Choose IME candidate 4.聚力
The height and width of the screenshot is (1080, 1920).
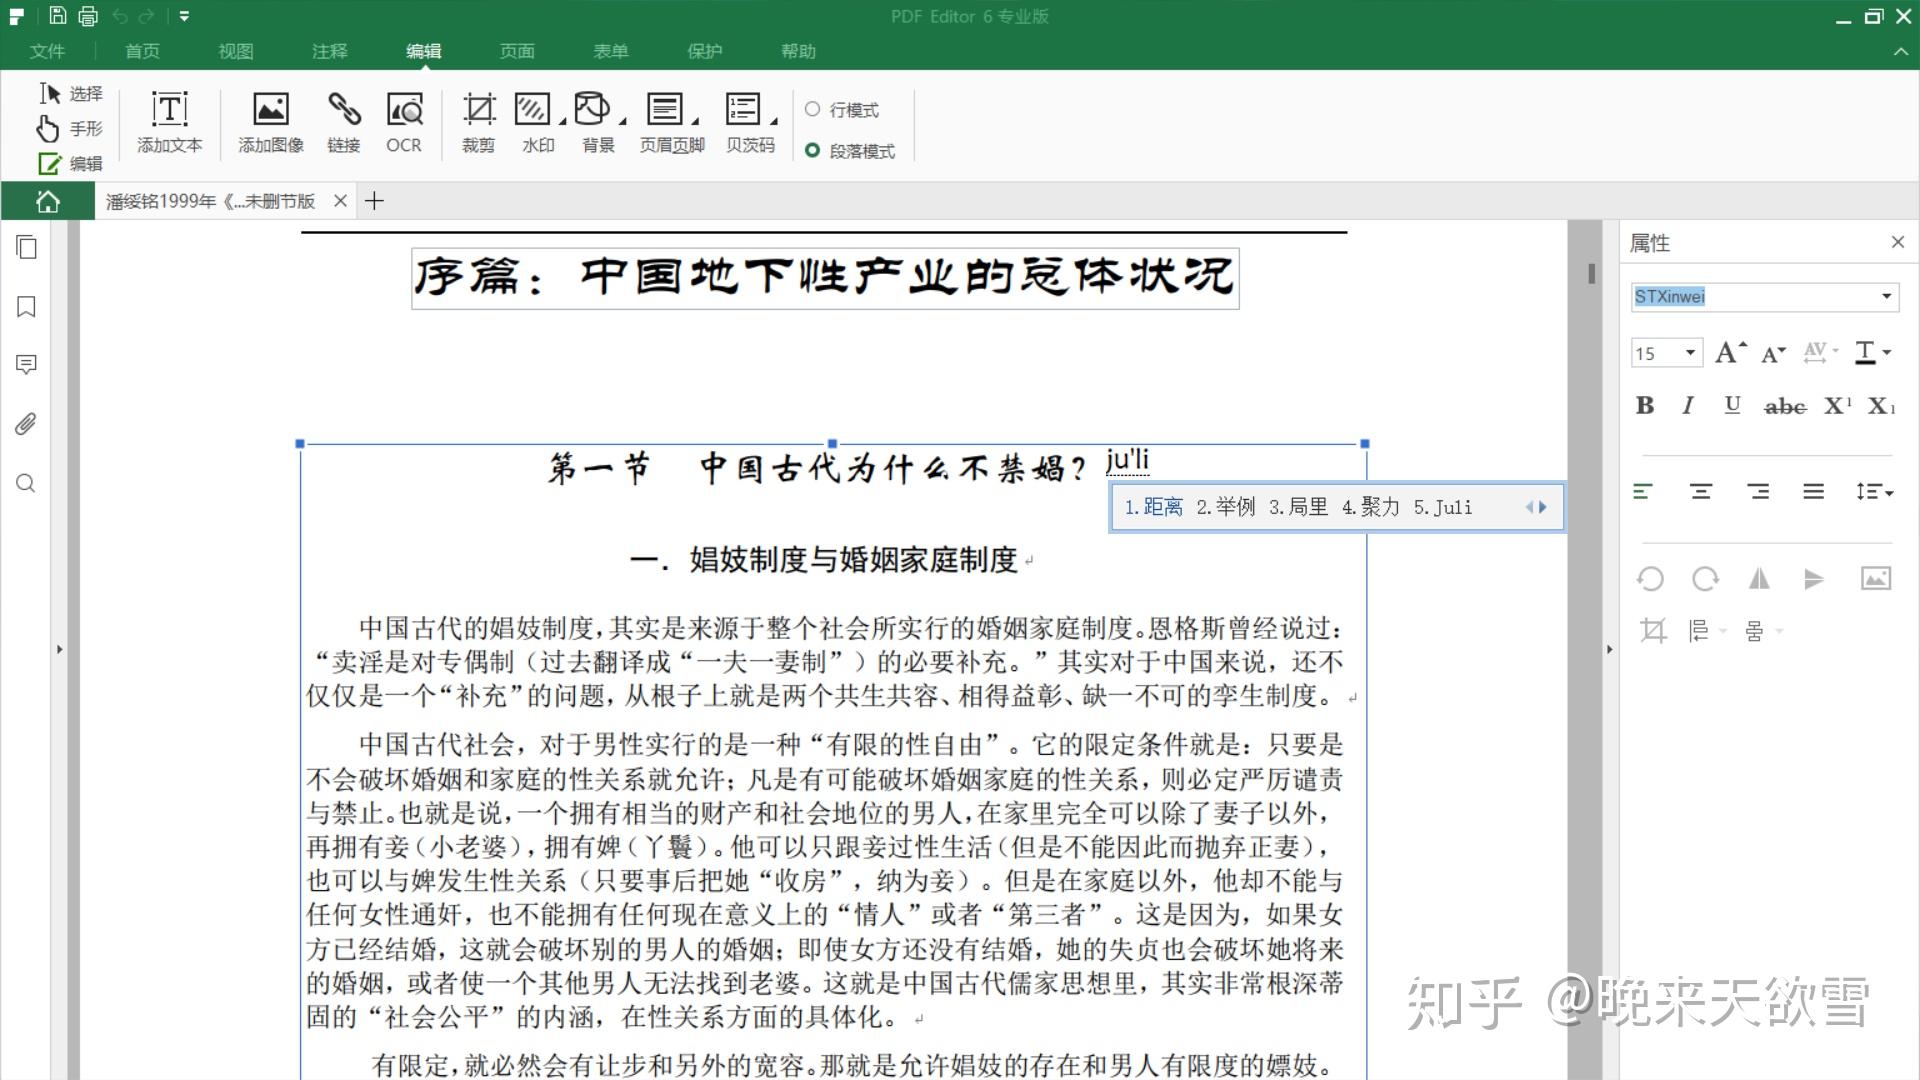pyautogui.click(x=1370, y=507)
